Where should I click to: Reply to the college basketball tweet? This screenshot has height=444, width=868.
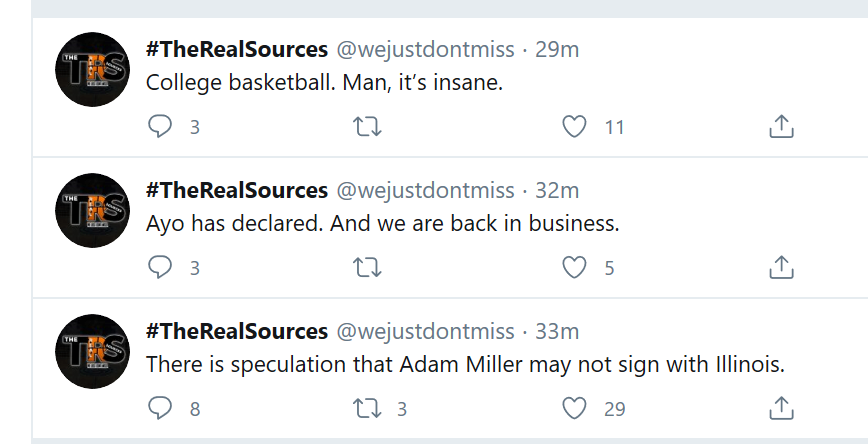click(160, 127)
